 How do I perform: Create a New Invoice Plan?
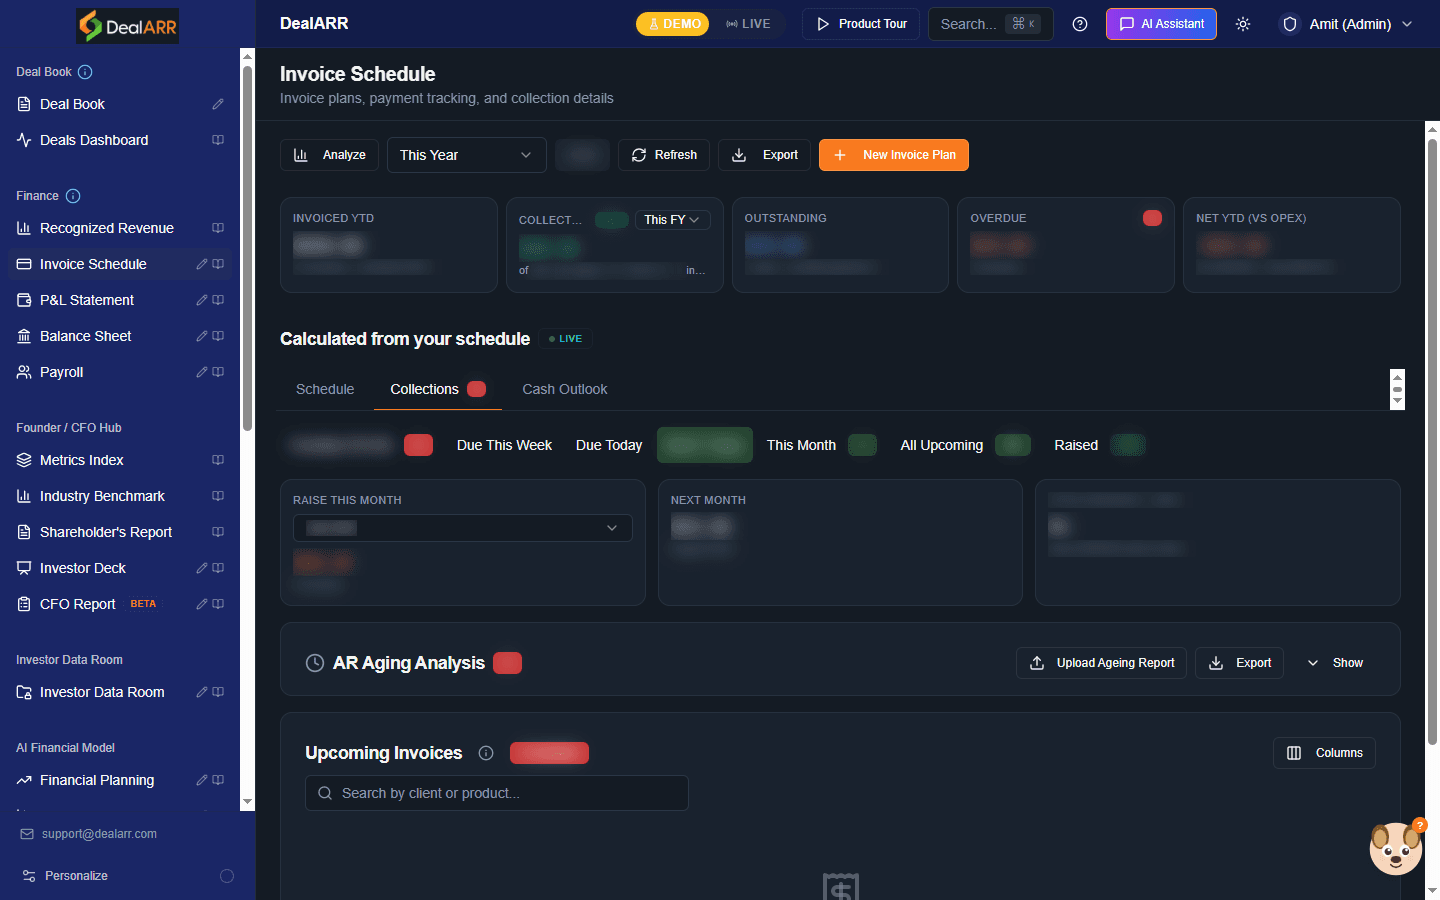[x=894, y=155]
